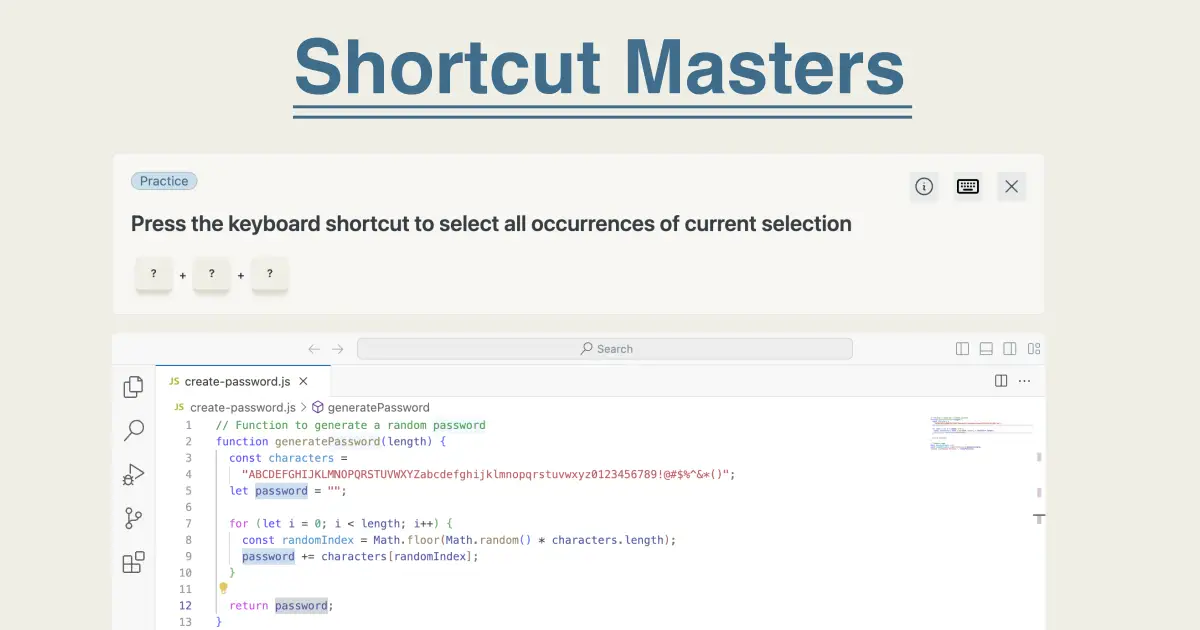
Task: Click the lightbulb code action on line 11
Action: click(x=222, y=589)
